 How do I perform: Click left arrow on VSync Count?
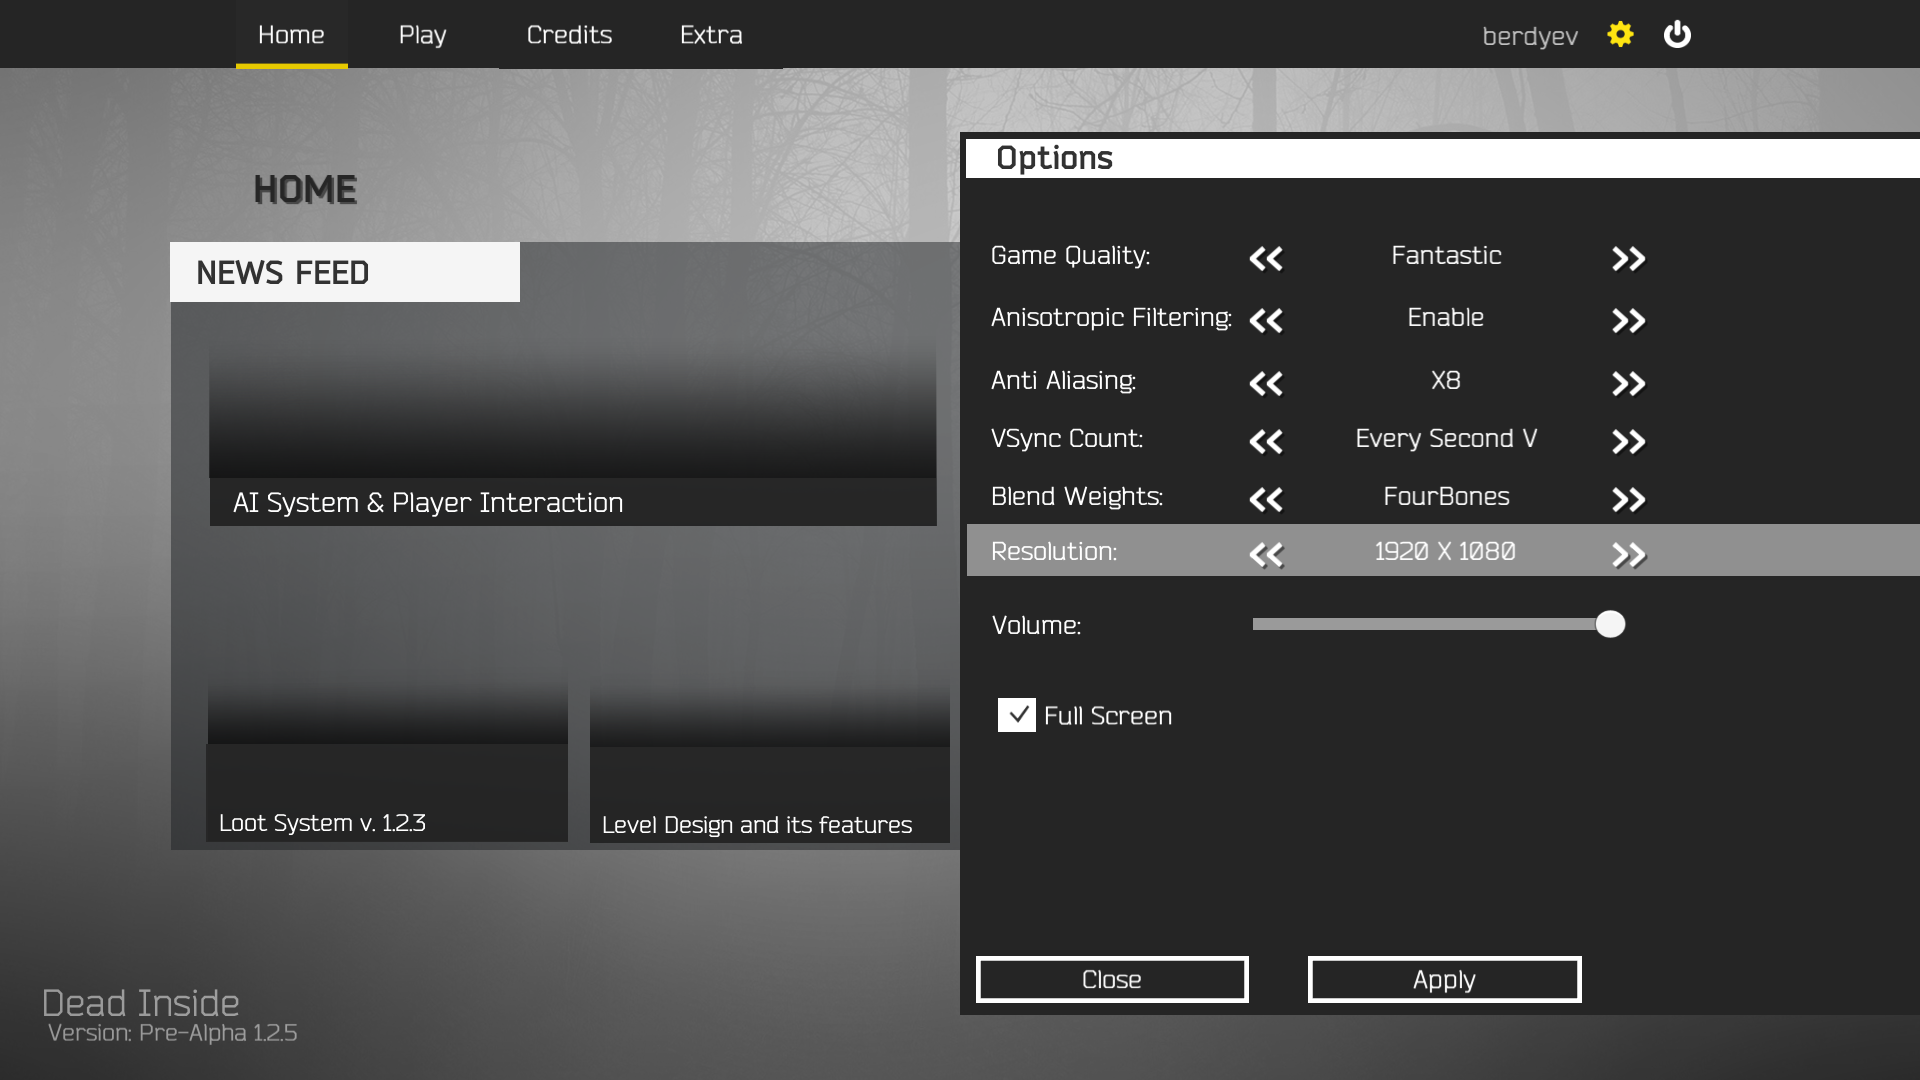(x=1266, y=442)
